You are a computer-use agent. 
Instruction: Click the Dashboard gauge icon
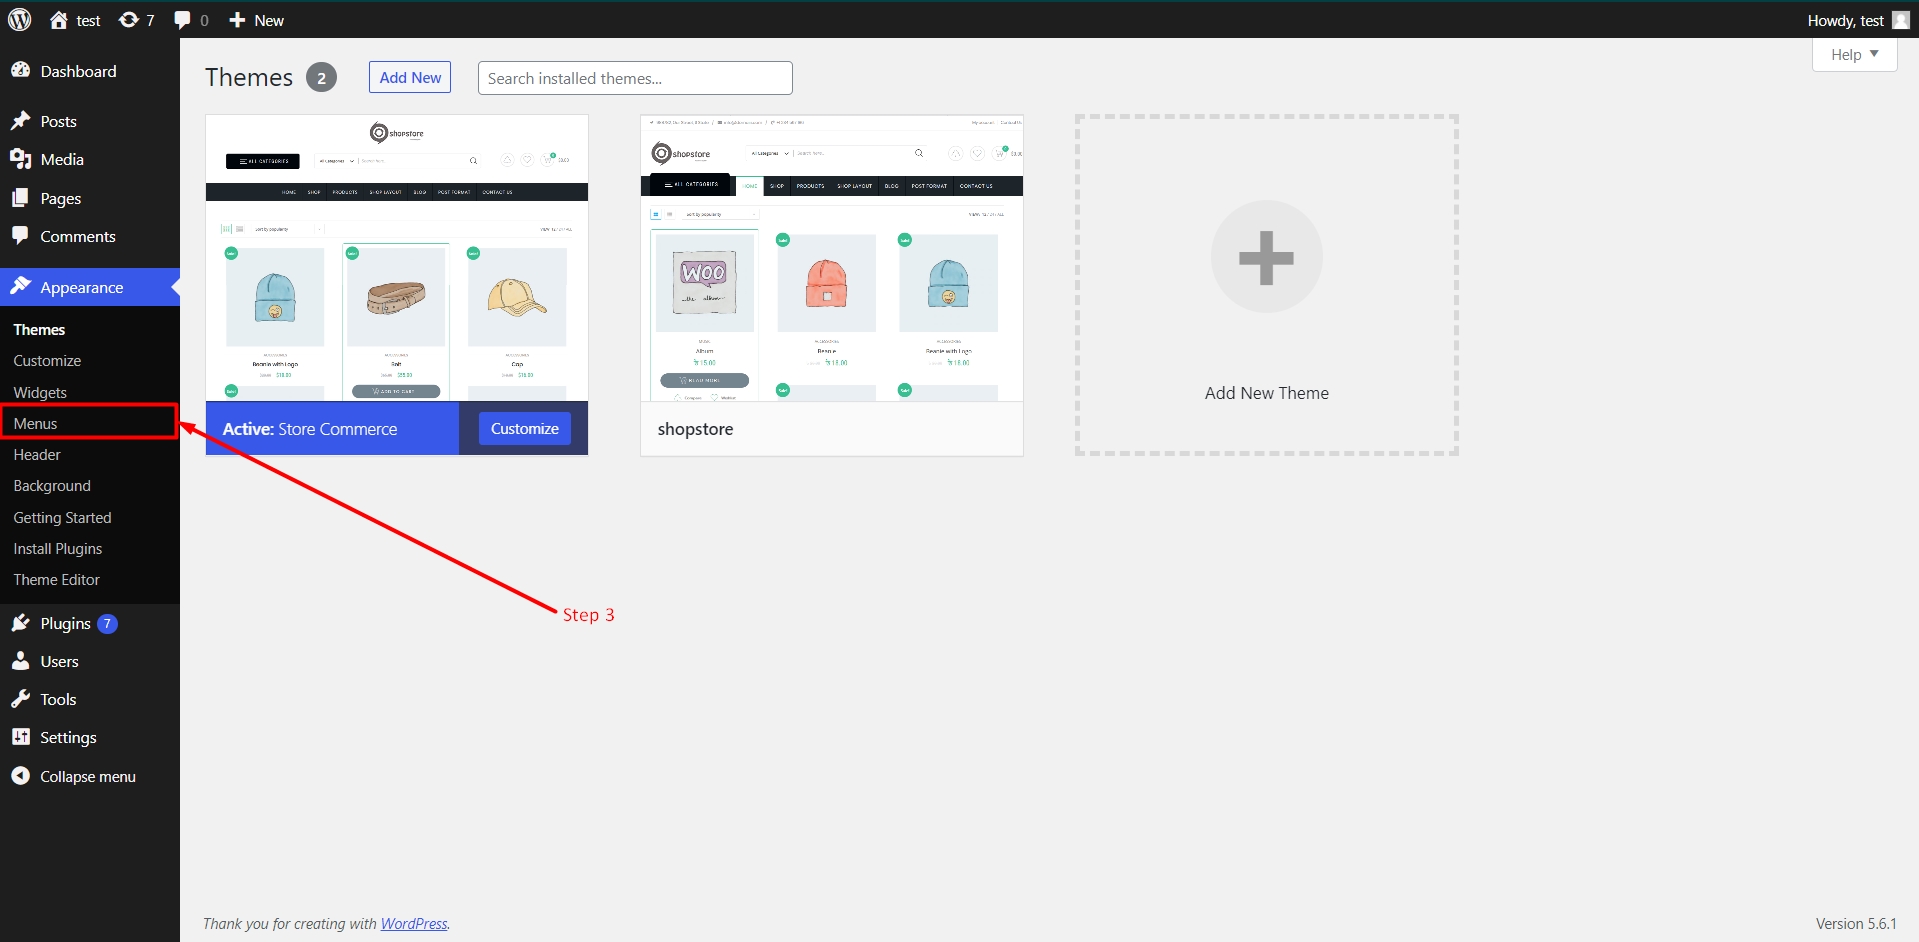coord(20,70)
